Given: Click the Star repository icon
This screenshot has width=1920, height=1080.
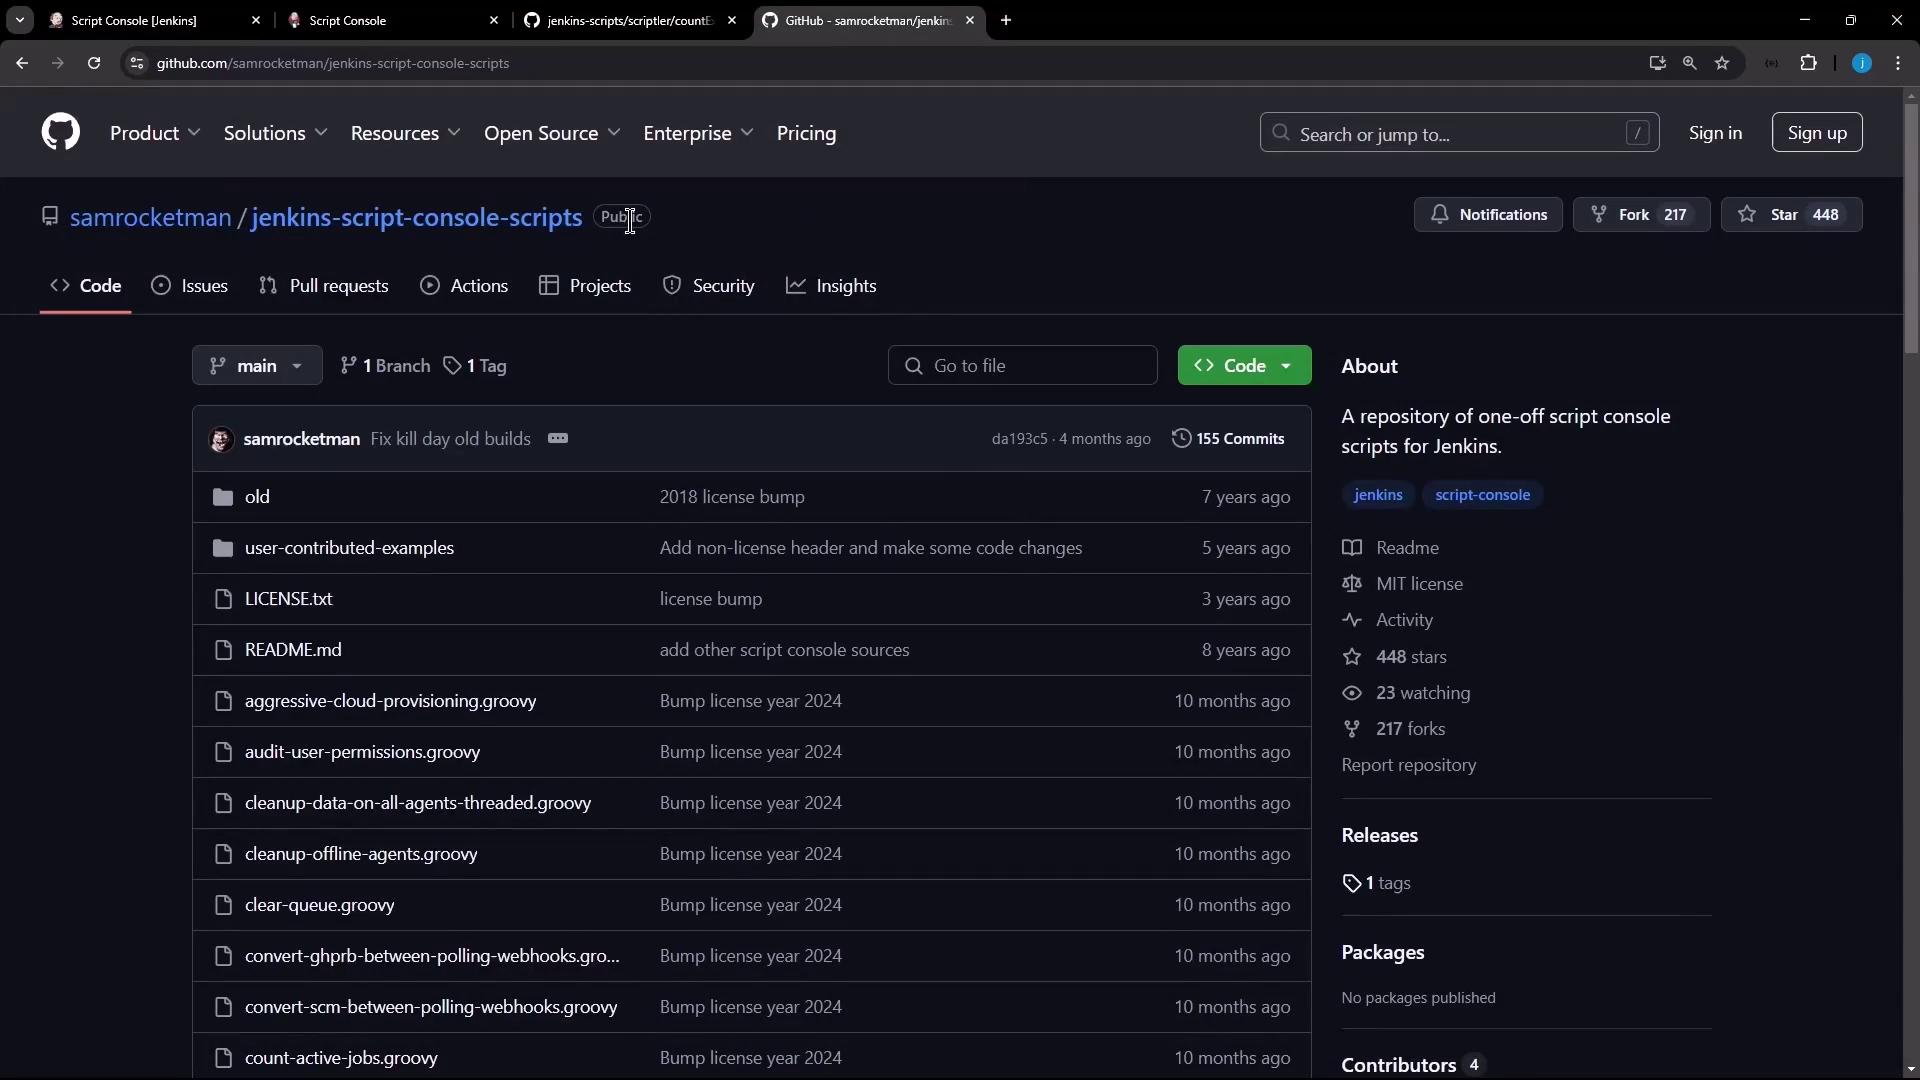Looking at the screenshot, I should (1747, 215).
